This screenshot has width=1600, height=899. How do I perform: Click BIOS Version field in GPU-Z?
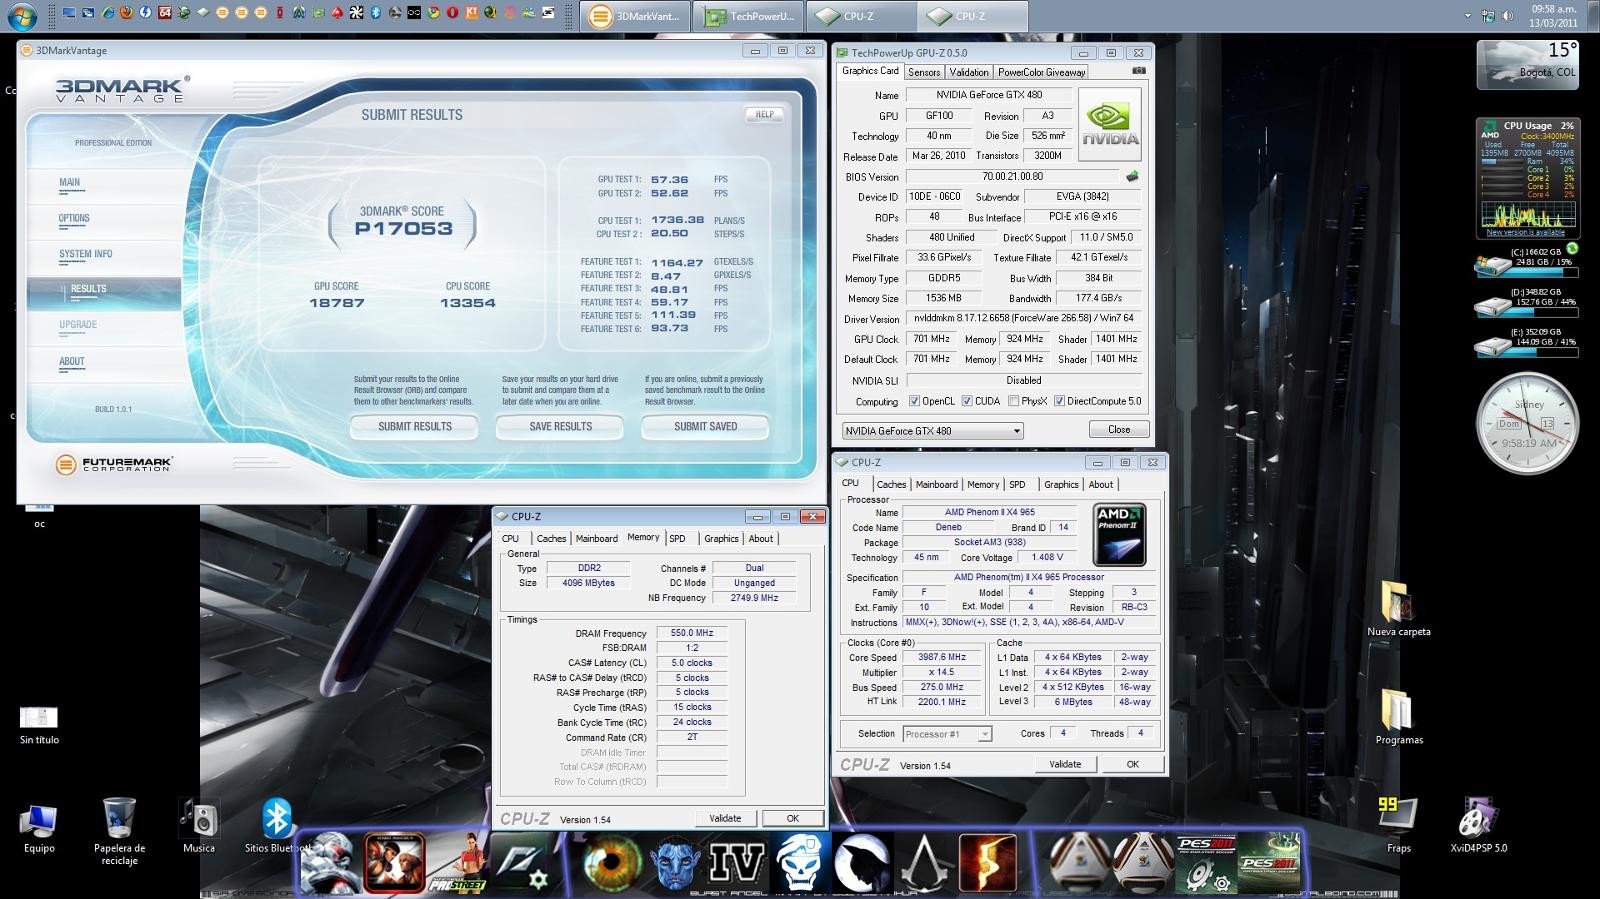[x=1012, y=176]
